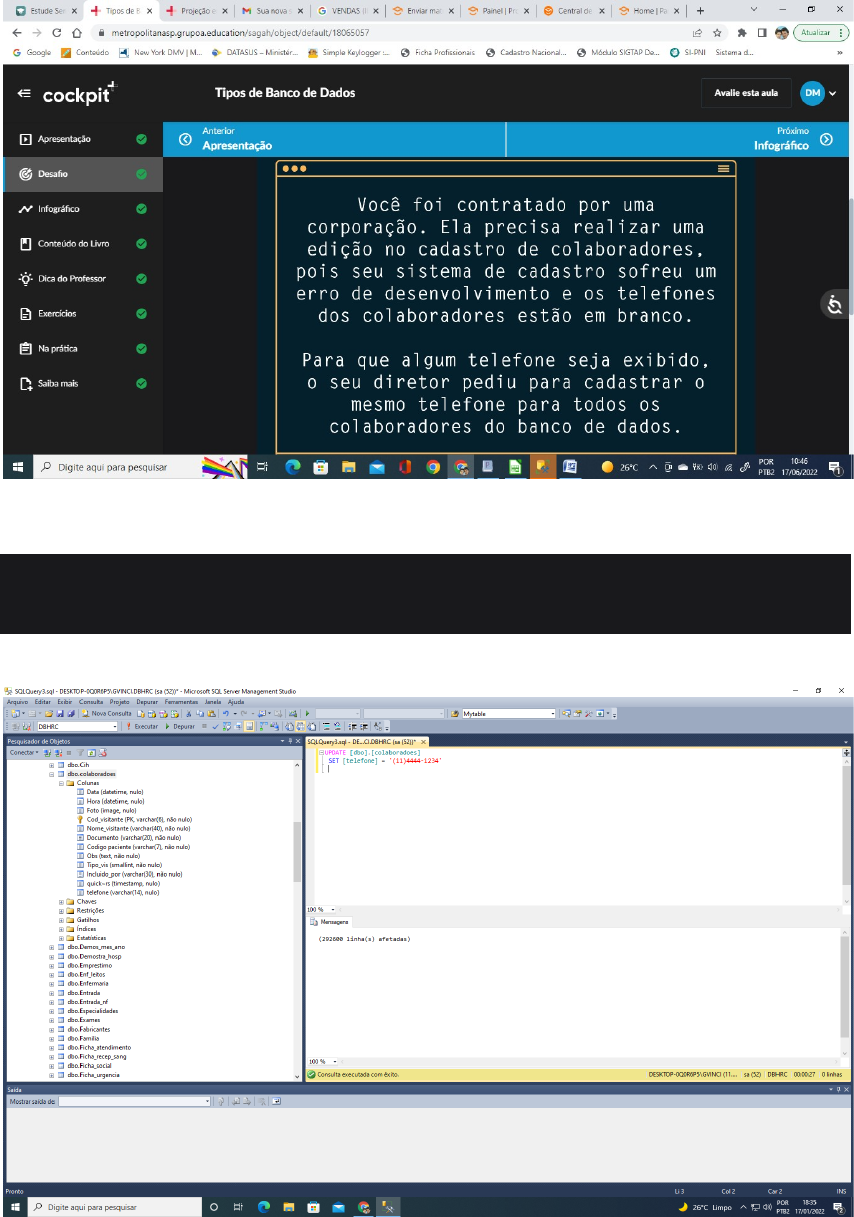Expand the Chaves folder in object tree
This screenshot has height=1217, width=854.
pyautogui.click(x=60, y=901)
